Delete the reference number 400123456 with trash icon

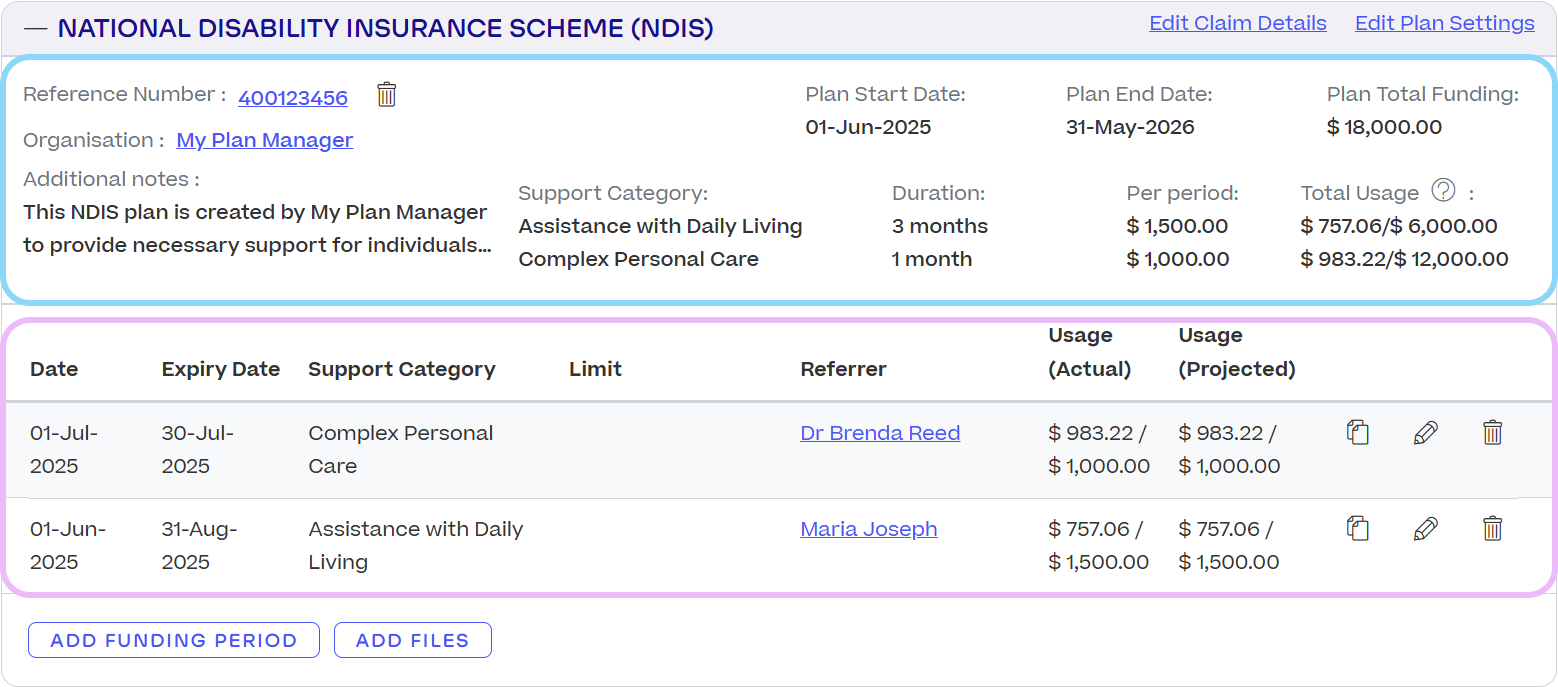387,95
